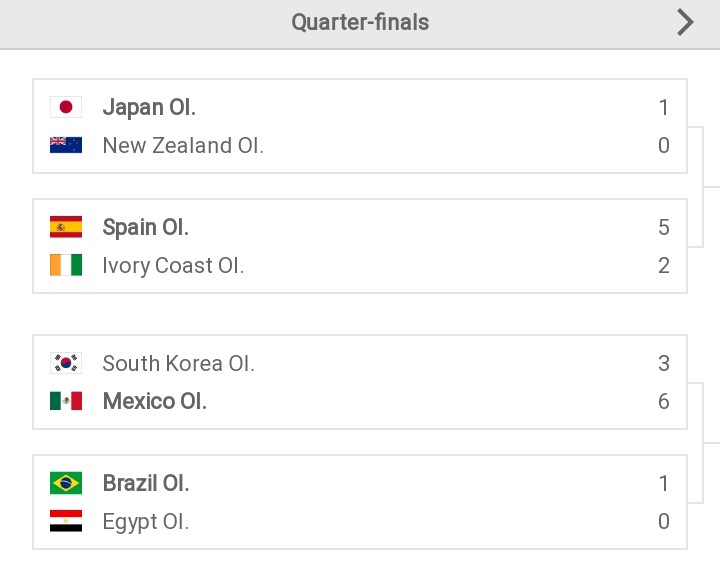Click the Egypt flag icon
Viewport: 720px width, 563px height.
tap(66, 521)
